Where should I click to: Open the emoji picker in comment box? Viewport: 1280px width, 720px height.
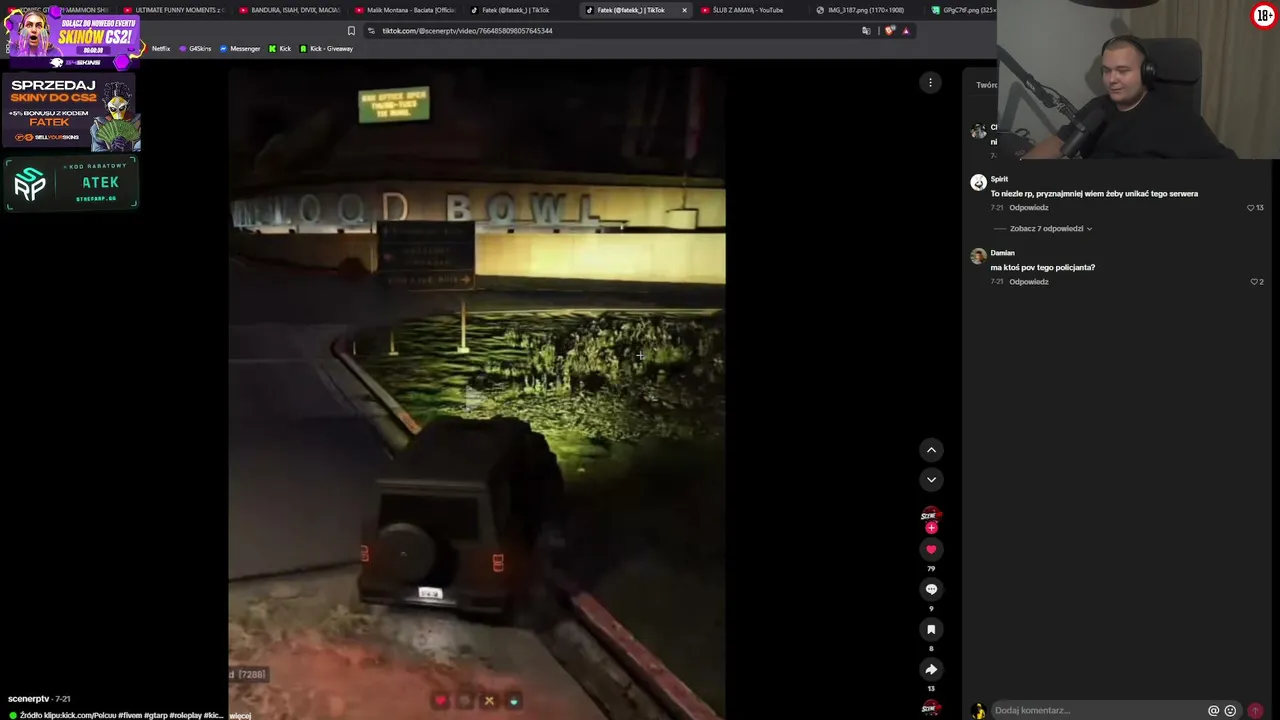click(1230, 711)
